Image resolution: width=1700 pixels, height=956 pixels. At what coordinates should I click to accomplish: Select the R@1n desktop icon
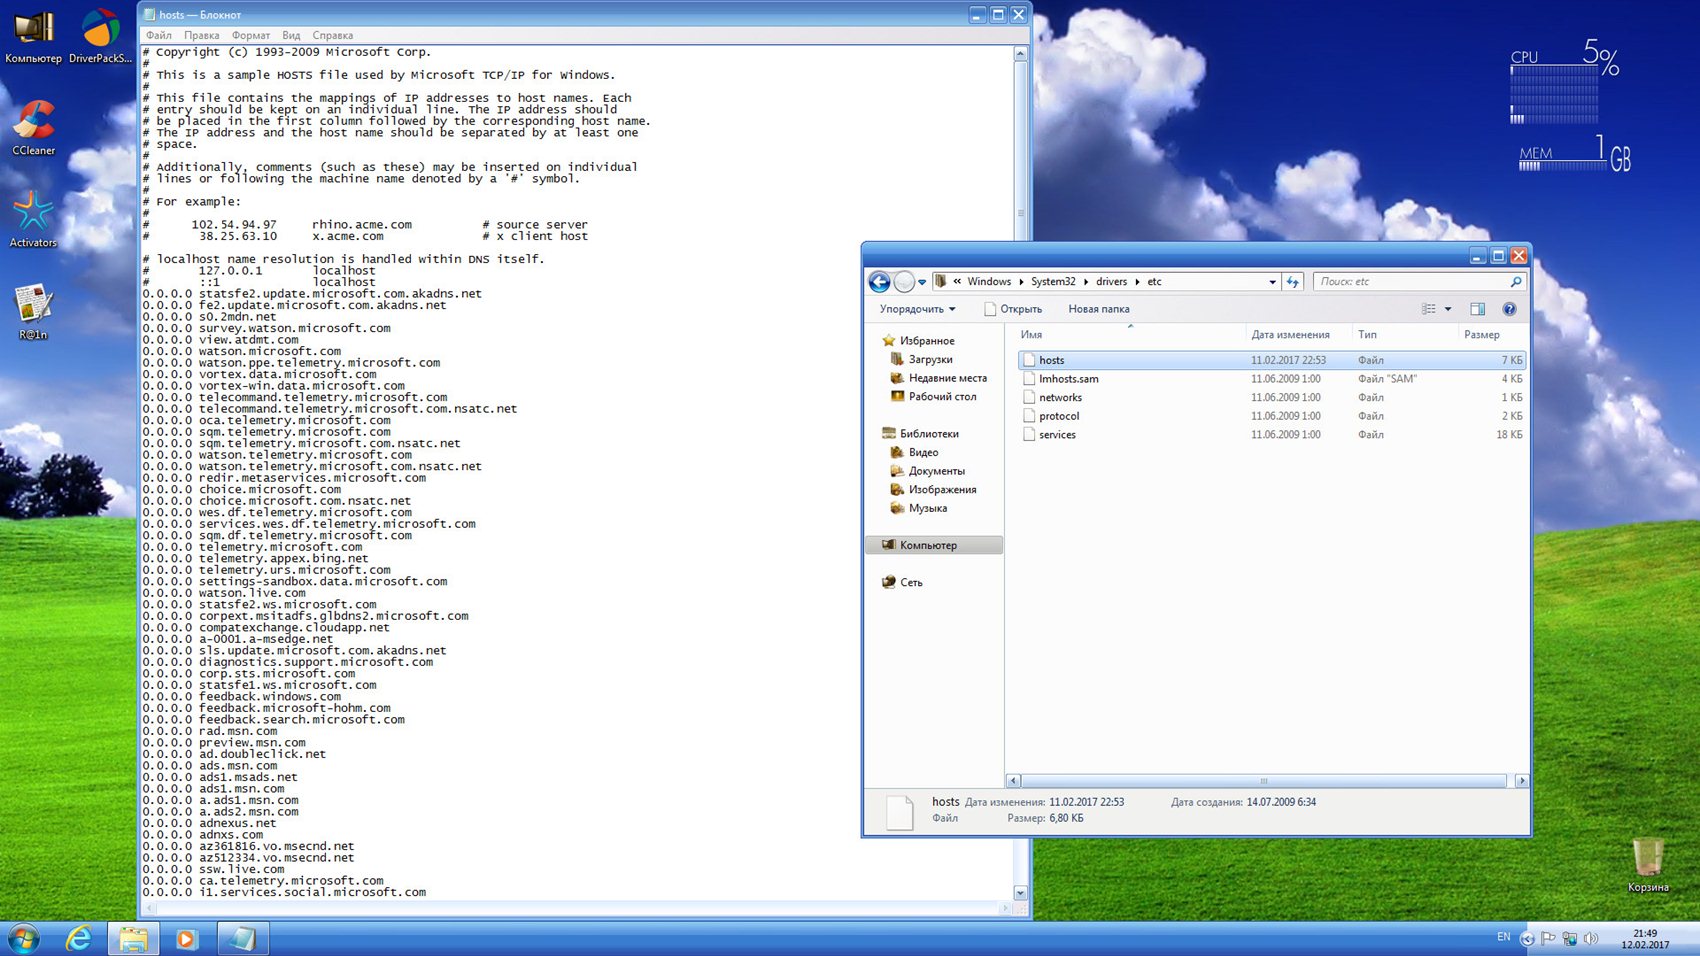click(33, 312)
